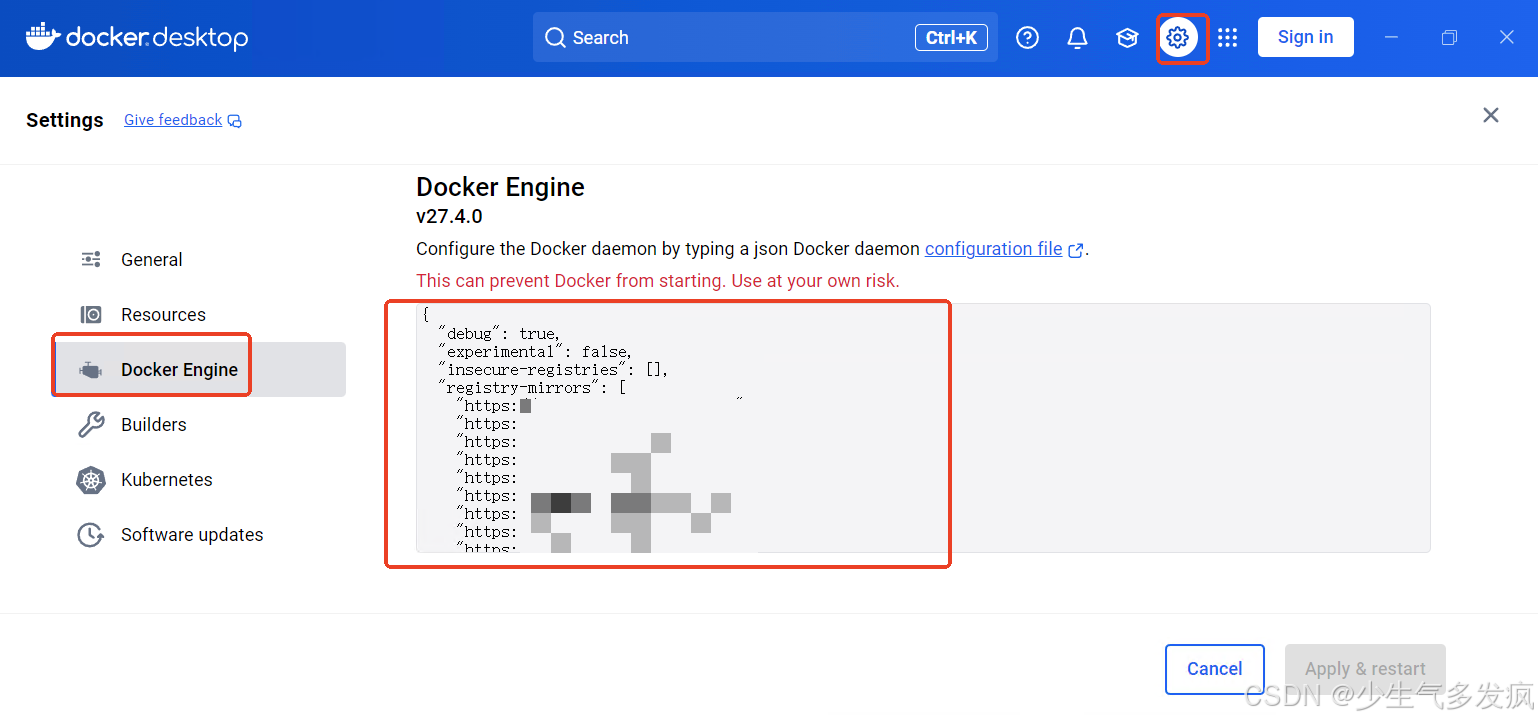Click the external link icon beside Give feedback
The width and height of the screenshot is (1538, 722).
coord(235,121)
